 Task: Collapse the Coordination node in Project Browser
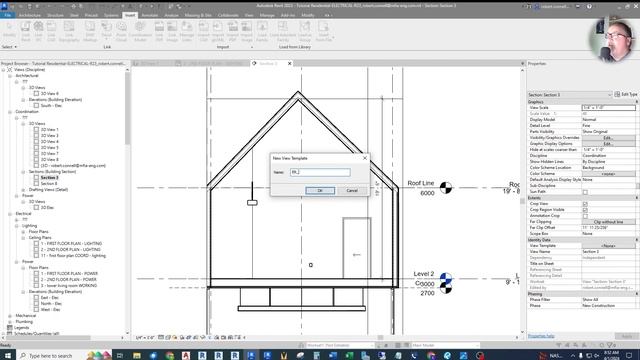(x=10, y=112)
